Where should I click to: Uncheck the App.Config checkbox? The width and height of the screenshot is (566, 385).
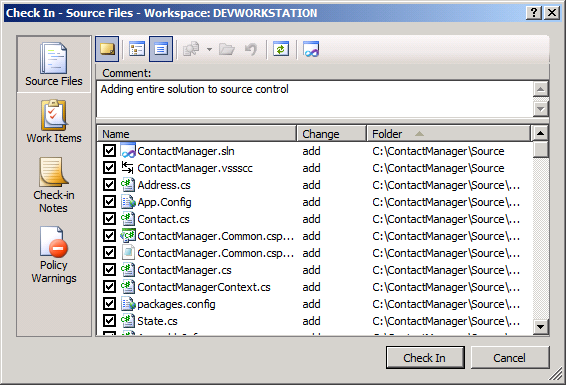[109, 202]
